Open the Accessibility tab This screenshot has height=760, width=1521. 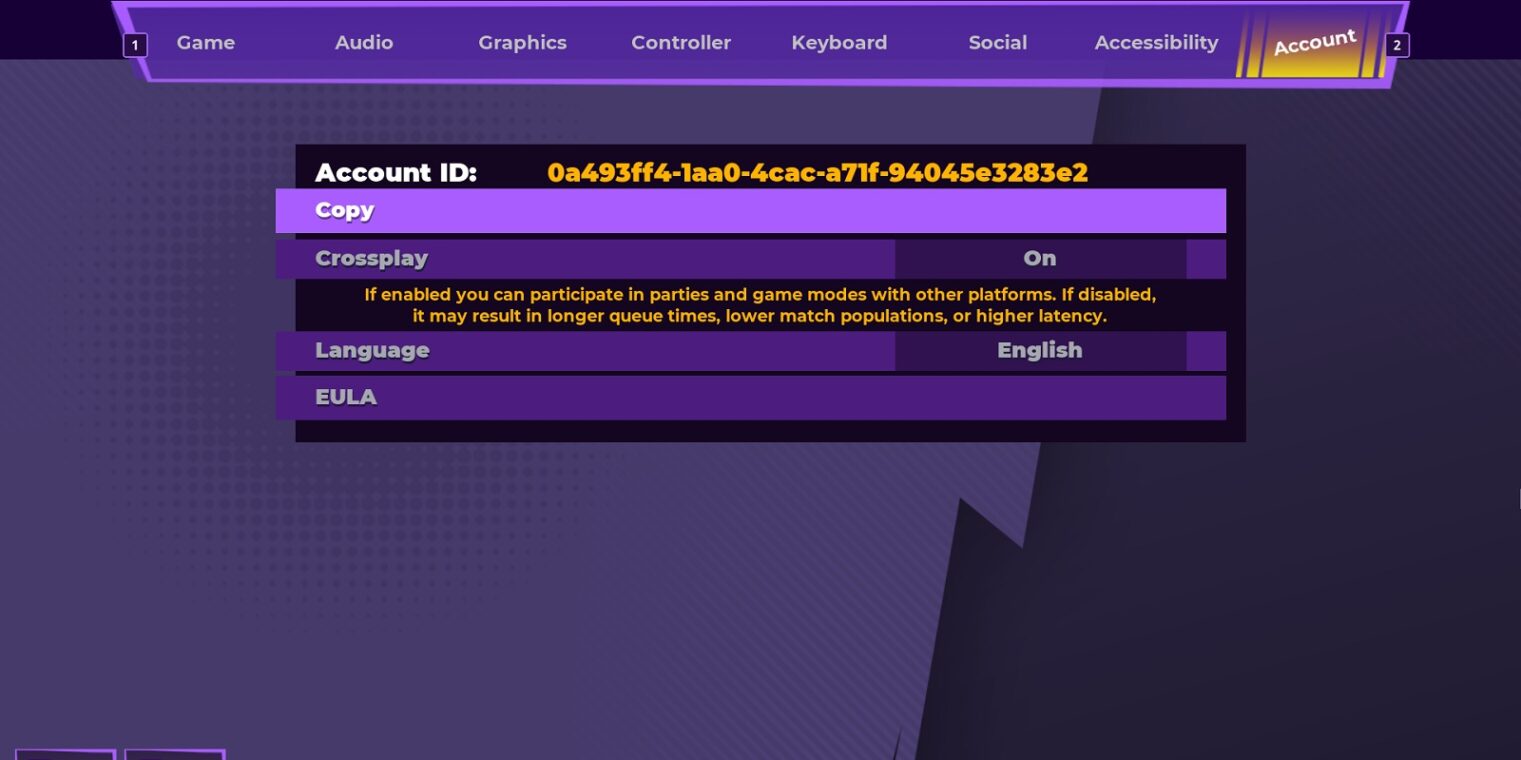click(1156, 43)
